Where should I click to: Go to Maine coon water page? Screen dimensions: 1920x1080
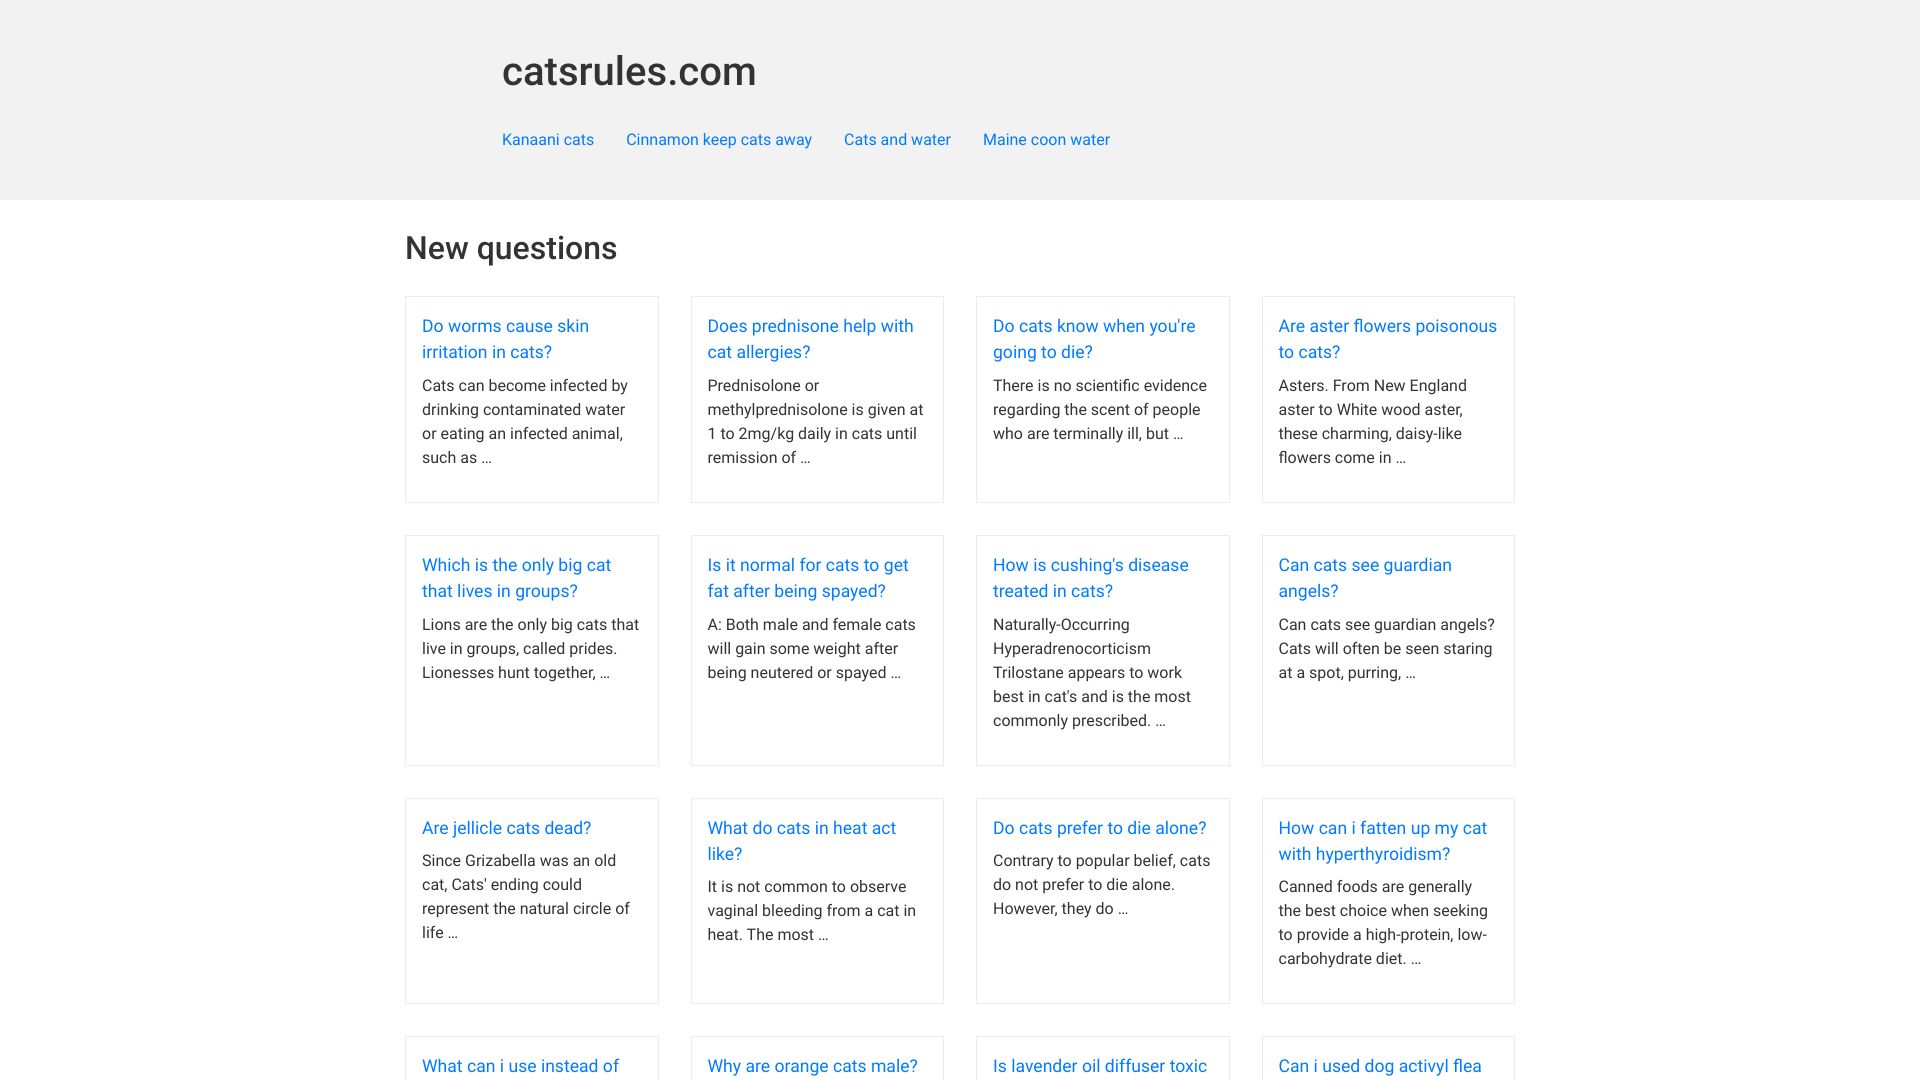tap(1046, 140)
